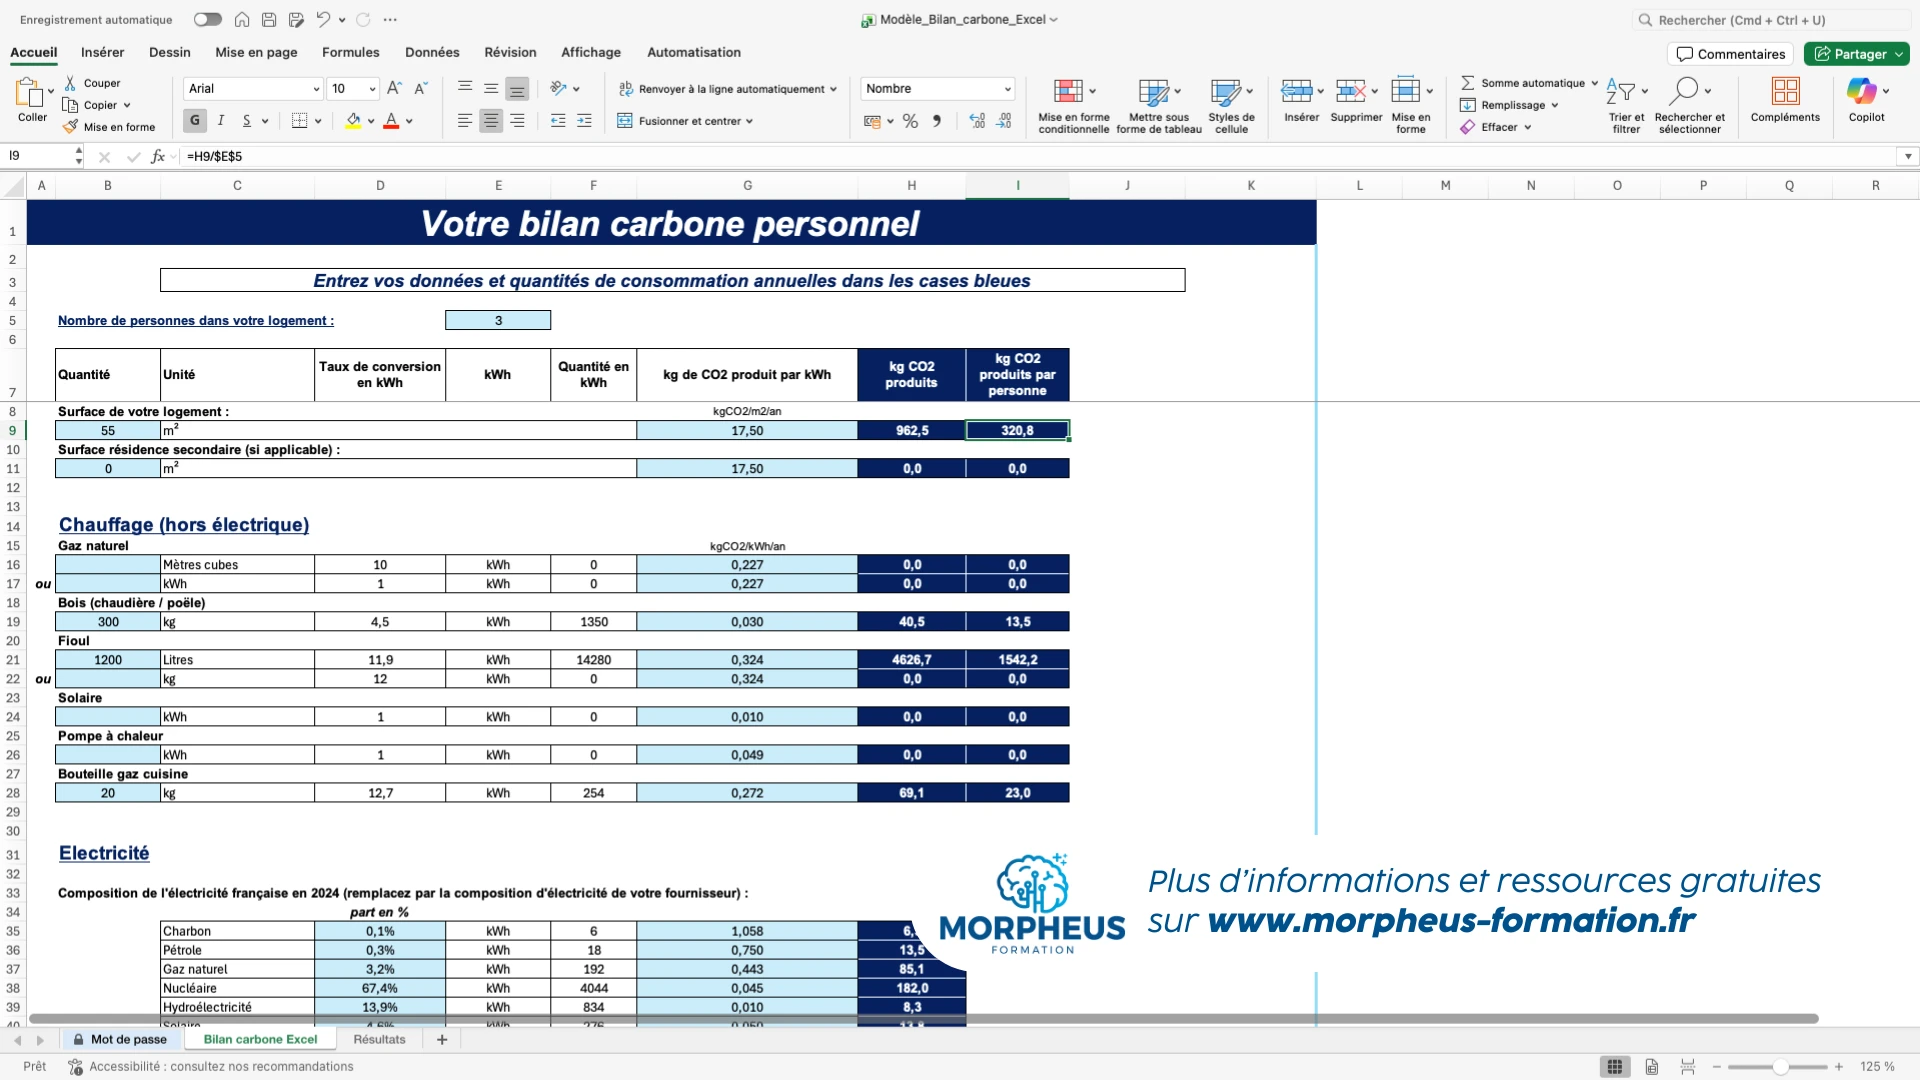Image resolution: width=1920 pixels, height=1080 pixels.
Task: Click the Couper scissors icon
Action: point(70,83)
